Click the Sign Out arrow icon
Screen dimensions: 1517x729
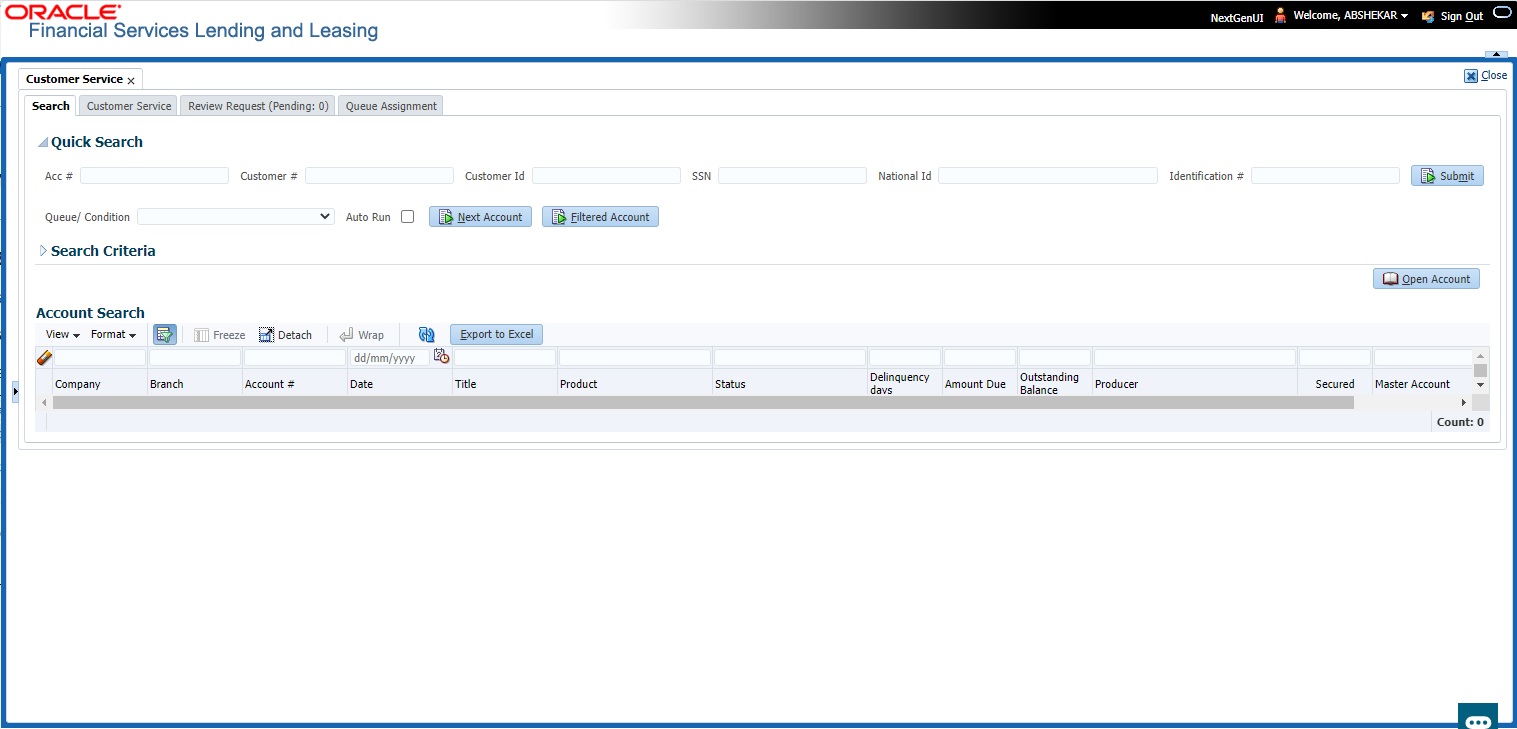(1427, 16)
